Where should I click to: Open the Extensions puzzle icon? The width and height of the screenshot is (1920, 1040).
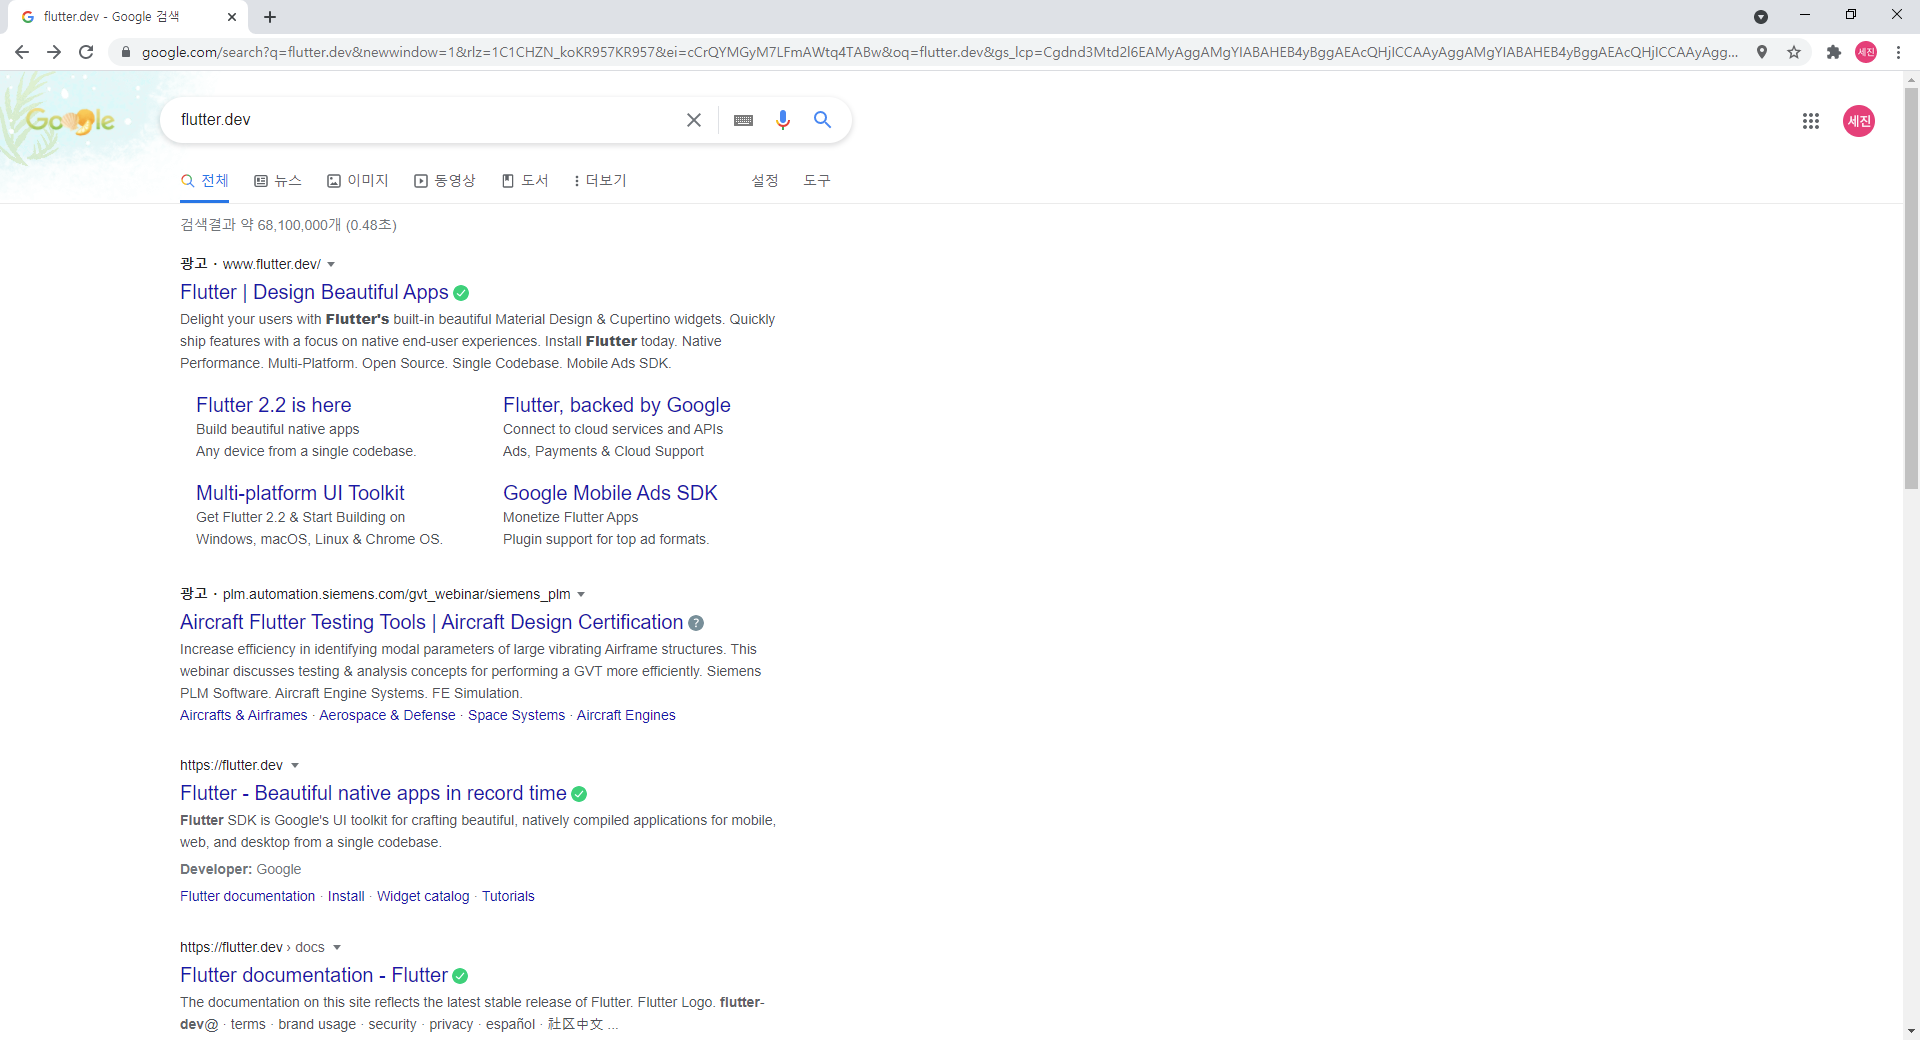(1833, 52)
